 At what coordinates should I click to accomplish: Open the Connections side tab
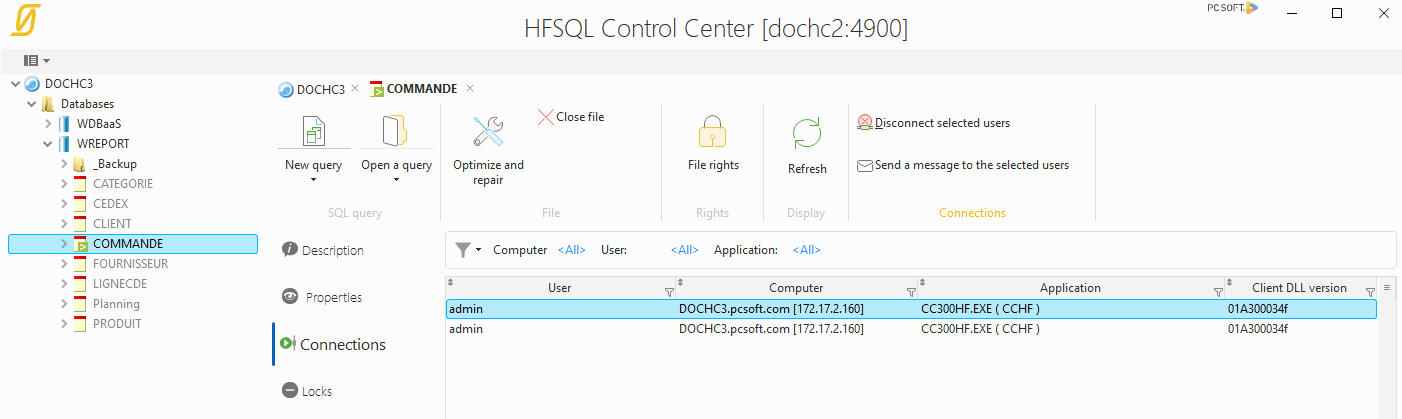[x=333, y=344]
